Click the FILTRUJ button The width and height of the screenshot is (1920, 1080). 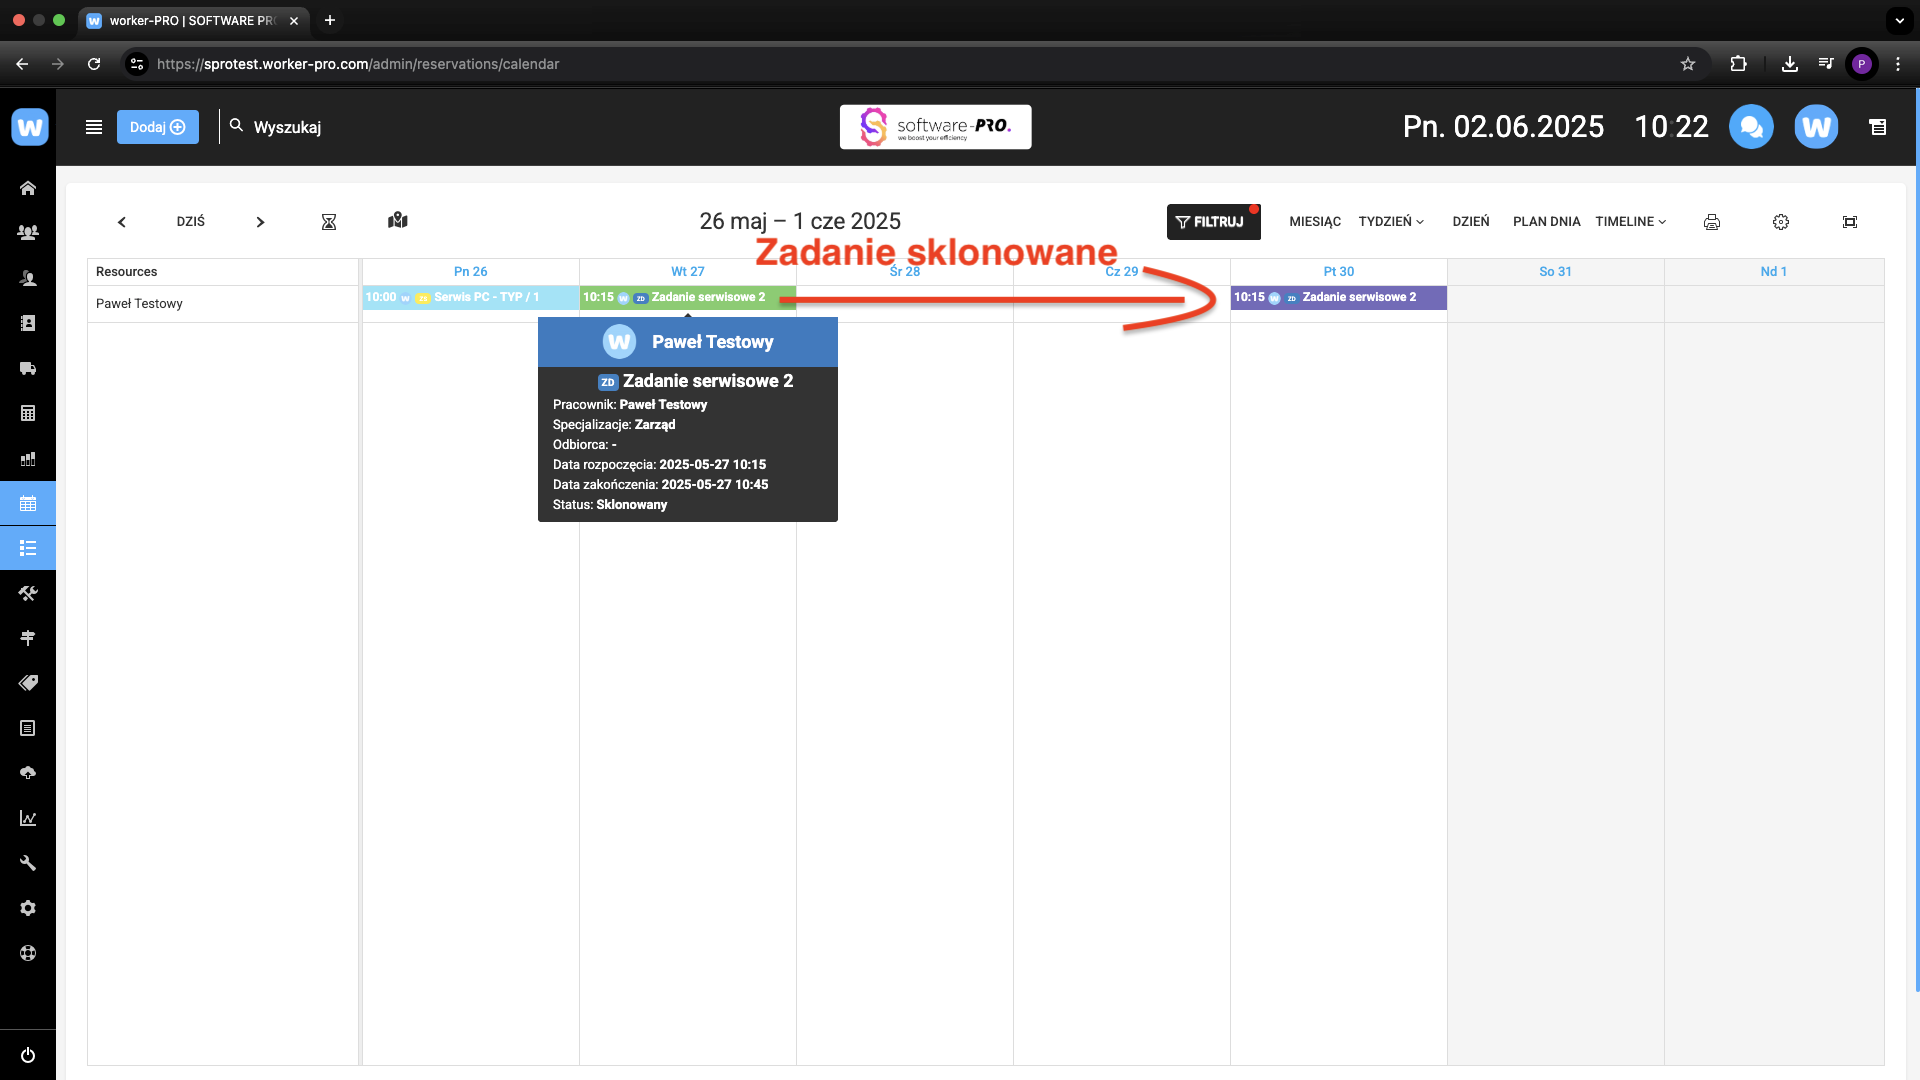coord(1213,222)
